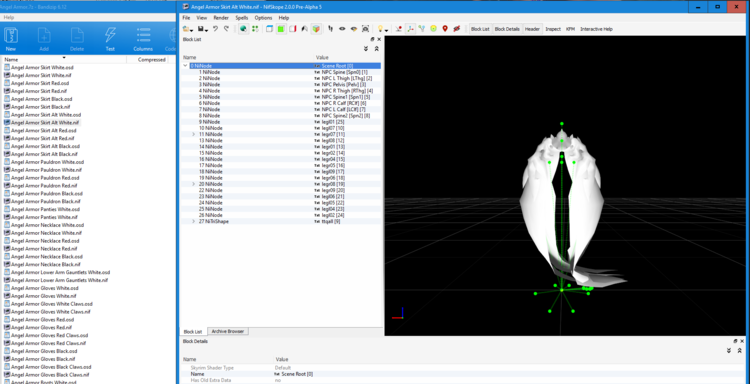Viewport: 750px width, 384px height.
Task: Click the Redo arrow icon
Action: pos(227,29)
